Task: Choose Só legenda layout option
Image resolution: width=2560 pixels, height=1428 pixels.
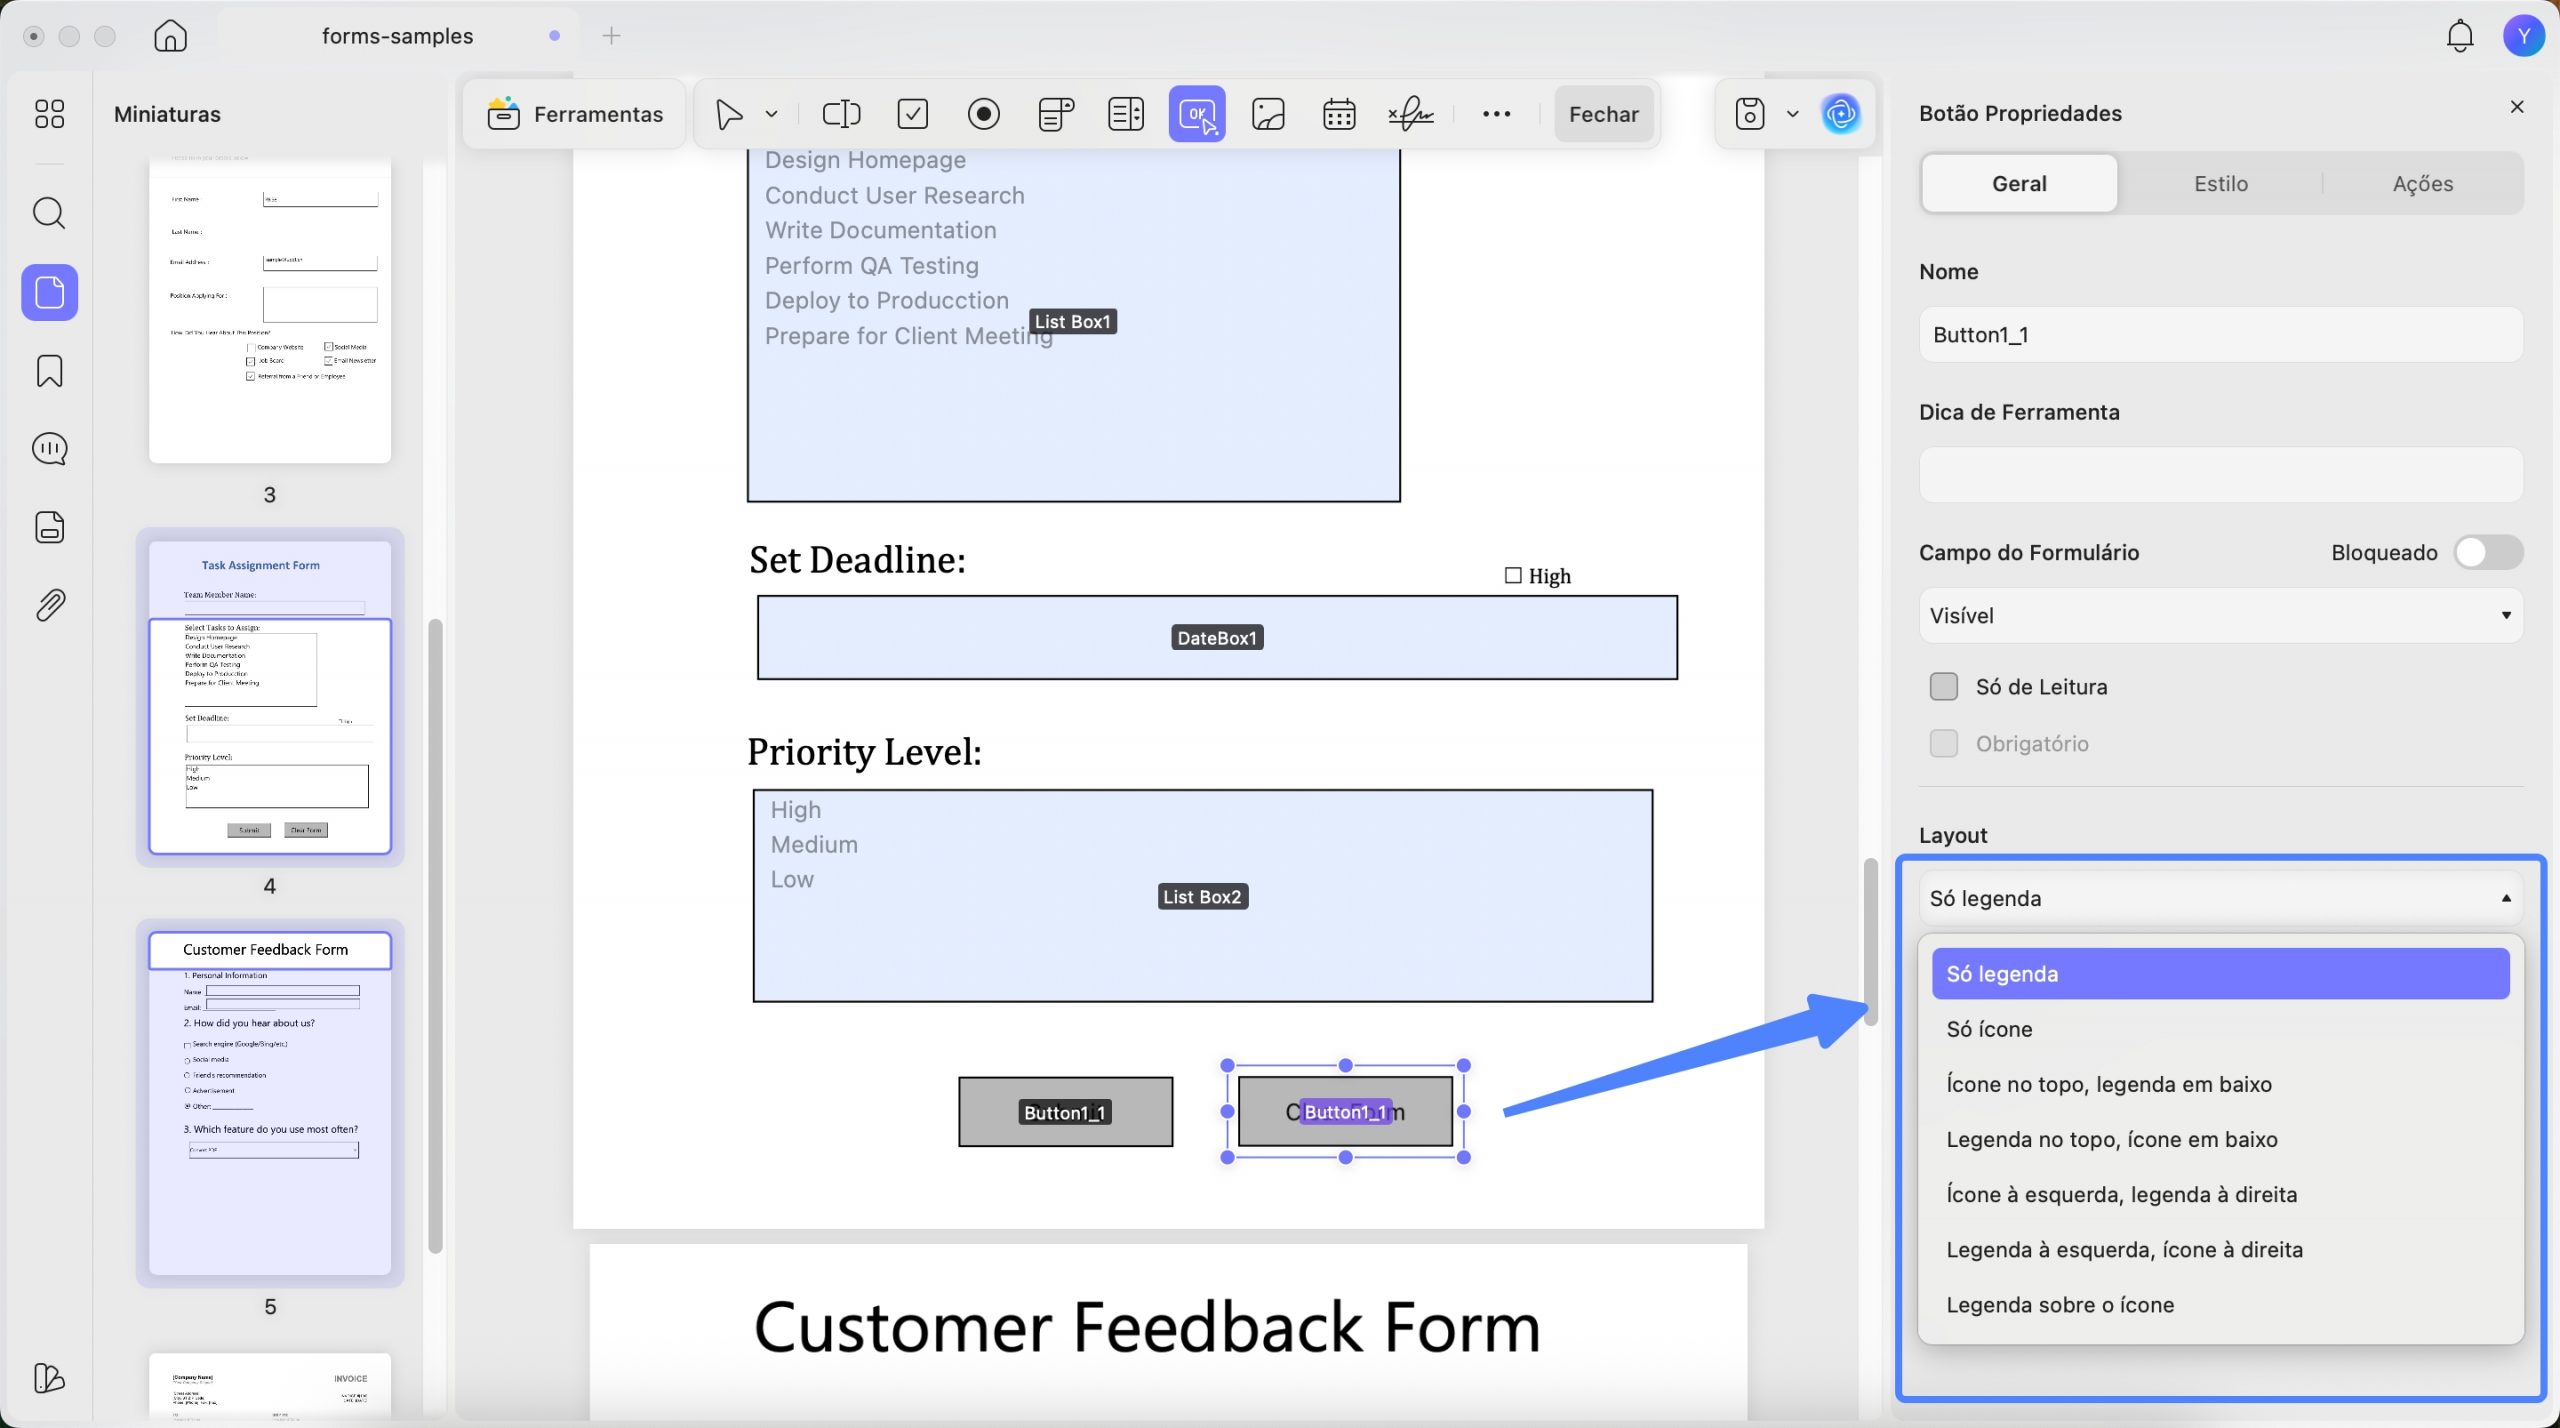Action: [x=2220, y=974]
